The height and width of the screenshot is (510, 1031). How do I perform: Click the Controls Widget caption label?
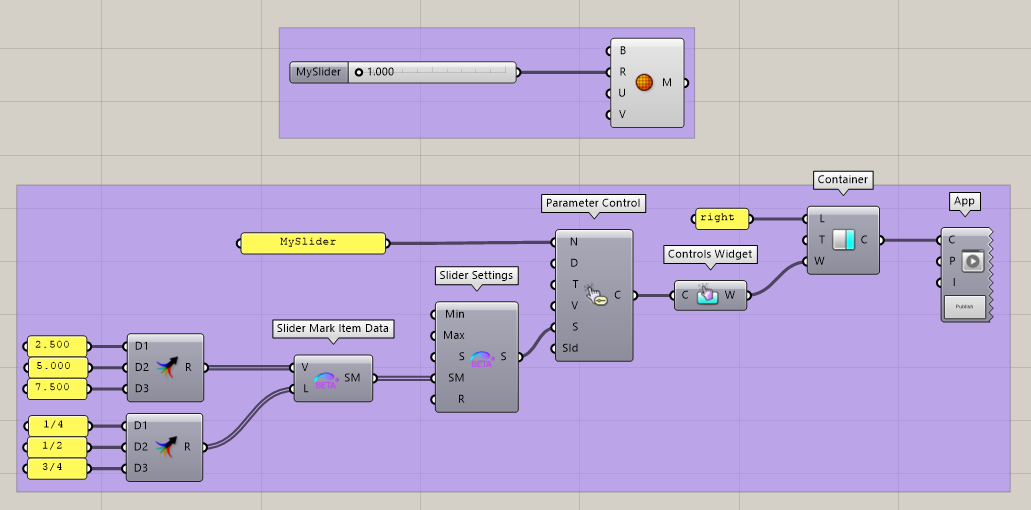coord(709,254)
